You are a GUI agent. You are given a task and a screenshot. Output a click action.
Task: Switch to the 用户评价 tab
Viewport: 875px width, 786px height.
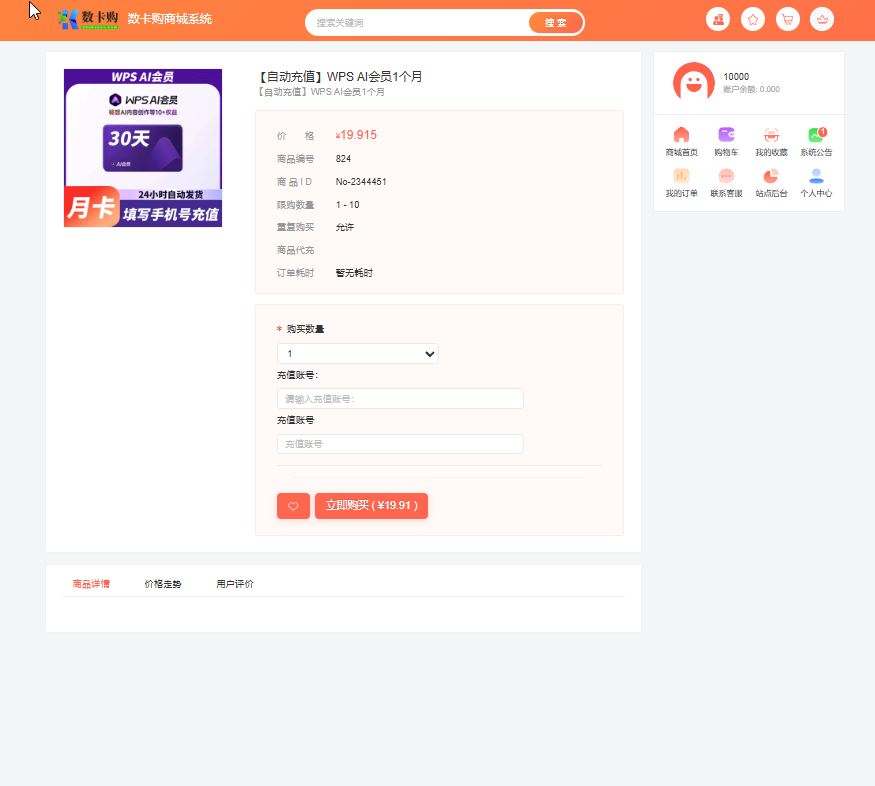point(235,584)
